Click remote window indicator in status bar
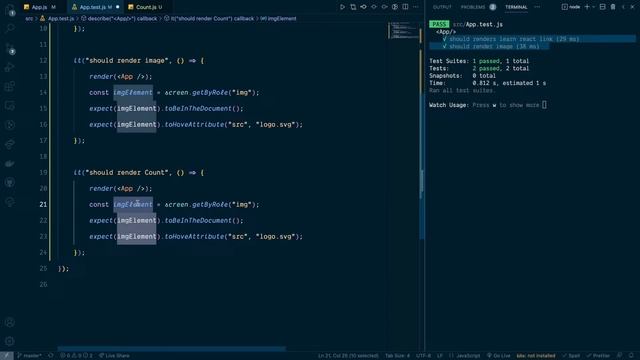 [x=7, y=356]
